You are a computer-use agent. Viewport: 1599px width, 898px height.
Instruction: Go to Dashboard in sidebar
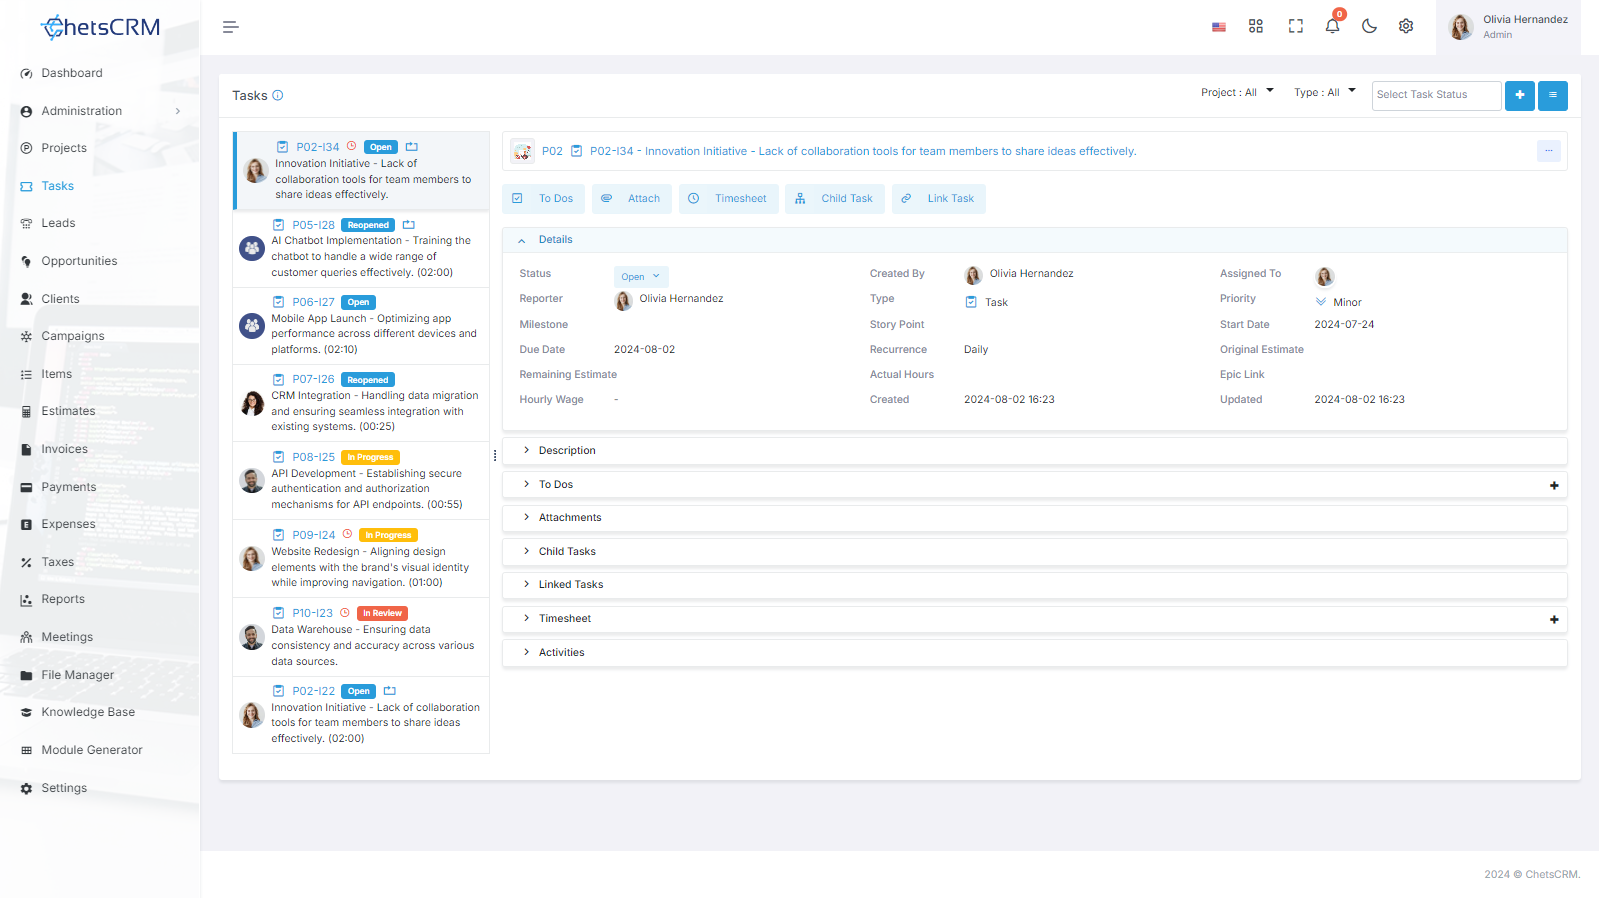[71, 73]
